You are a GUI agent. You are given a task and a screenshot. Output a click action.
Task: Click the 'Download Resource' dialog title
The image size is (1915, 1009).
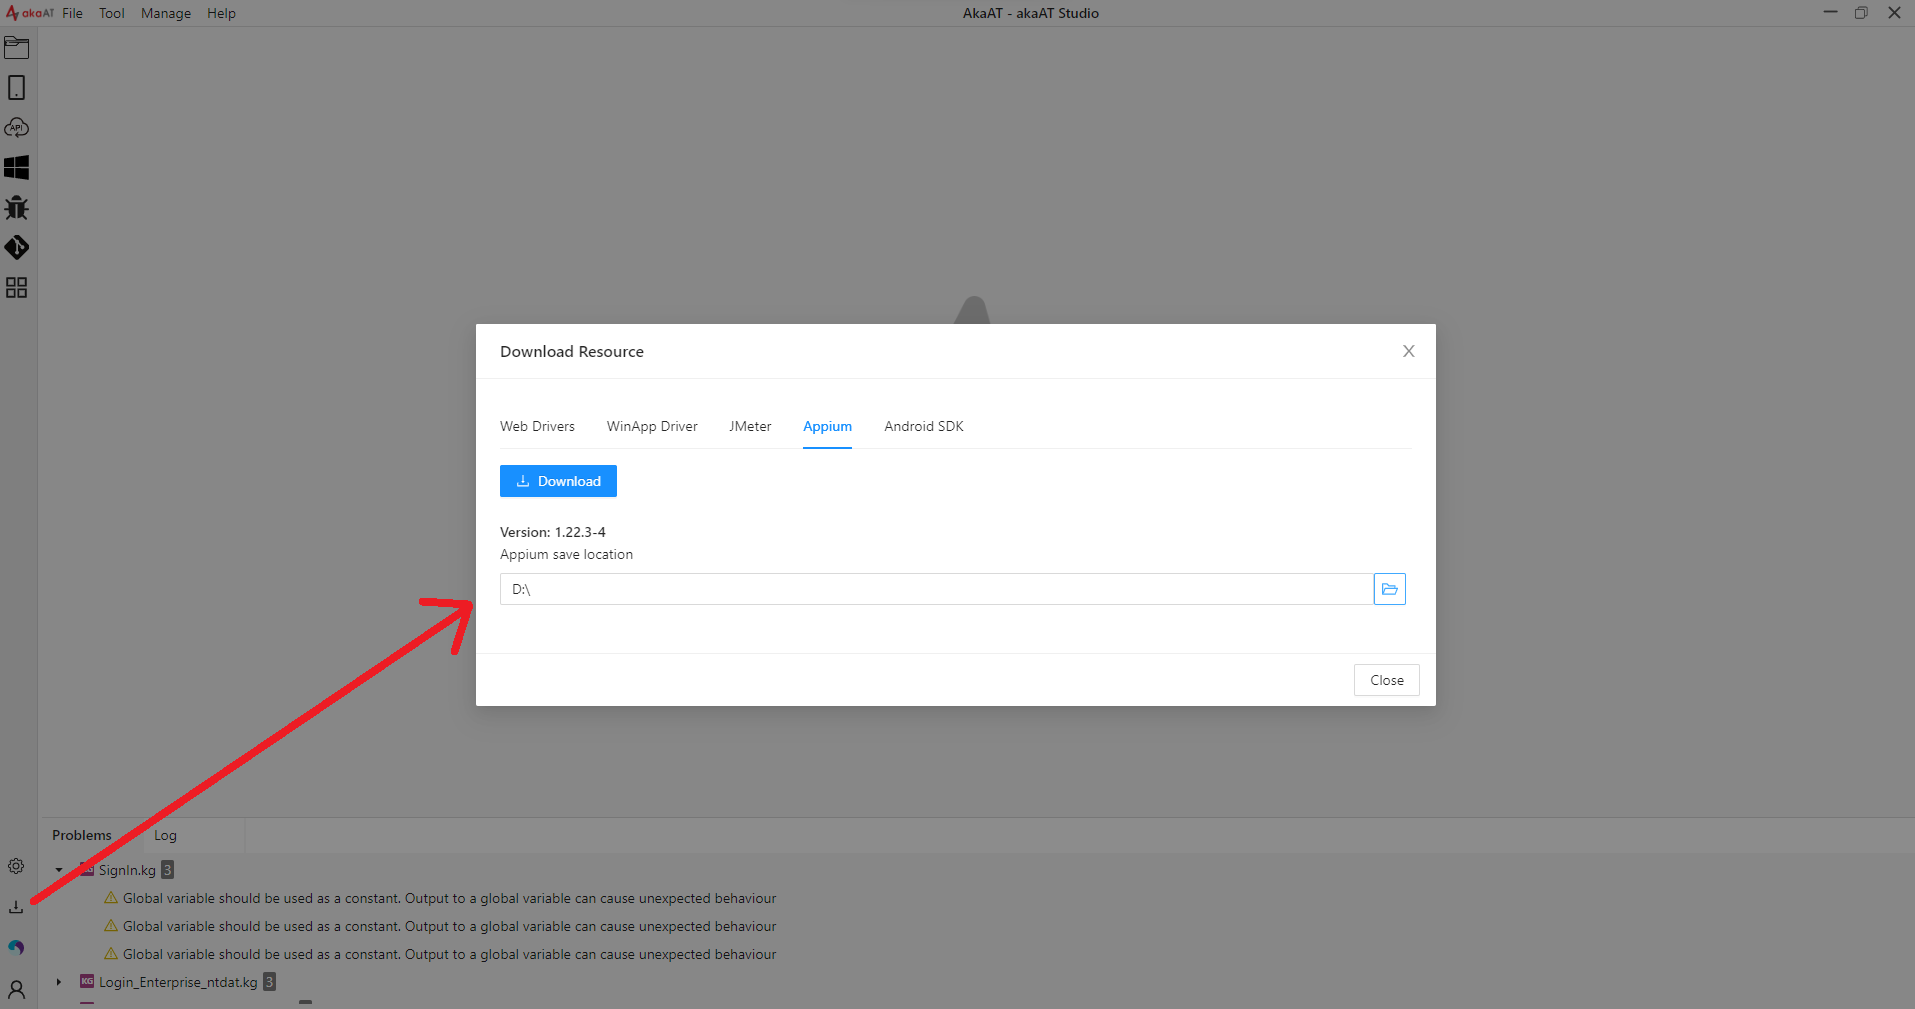tap(572, 351)
